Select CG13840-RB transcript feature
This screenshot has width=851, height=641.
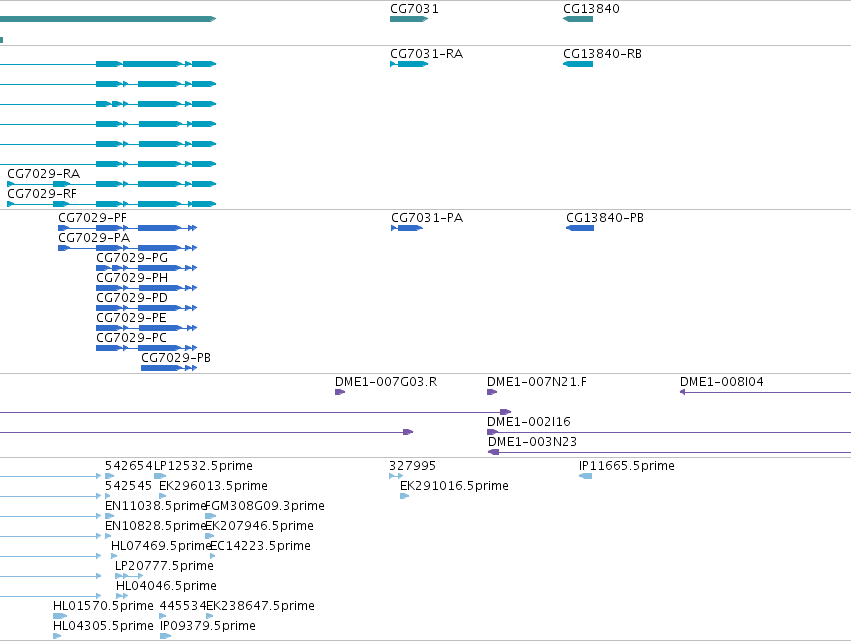[x=578, y=64]
